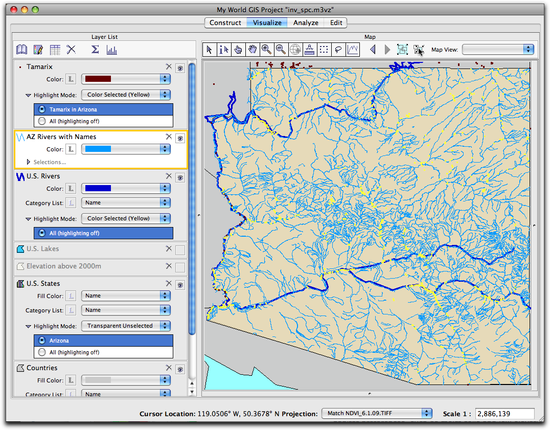
Task: Select the rectangular selection tool
Action: pyautogui.click(x=324, y=49)
